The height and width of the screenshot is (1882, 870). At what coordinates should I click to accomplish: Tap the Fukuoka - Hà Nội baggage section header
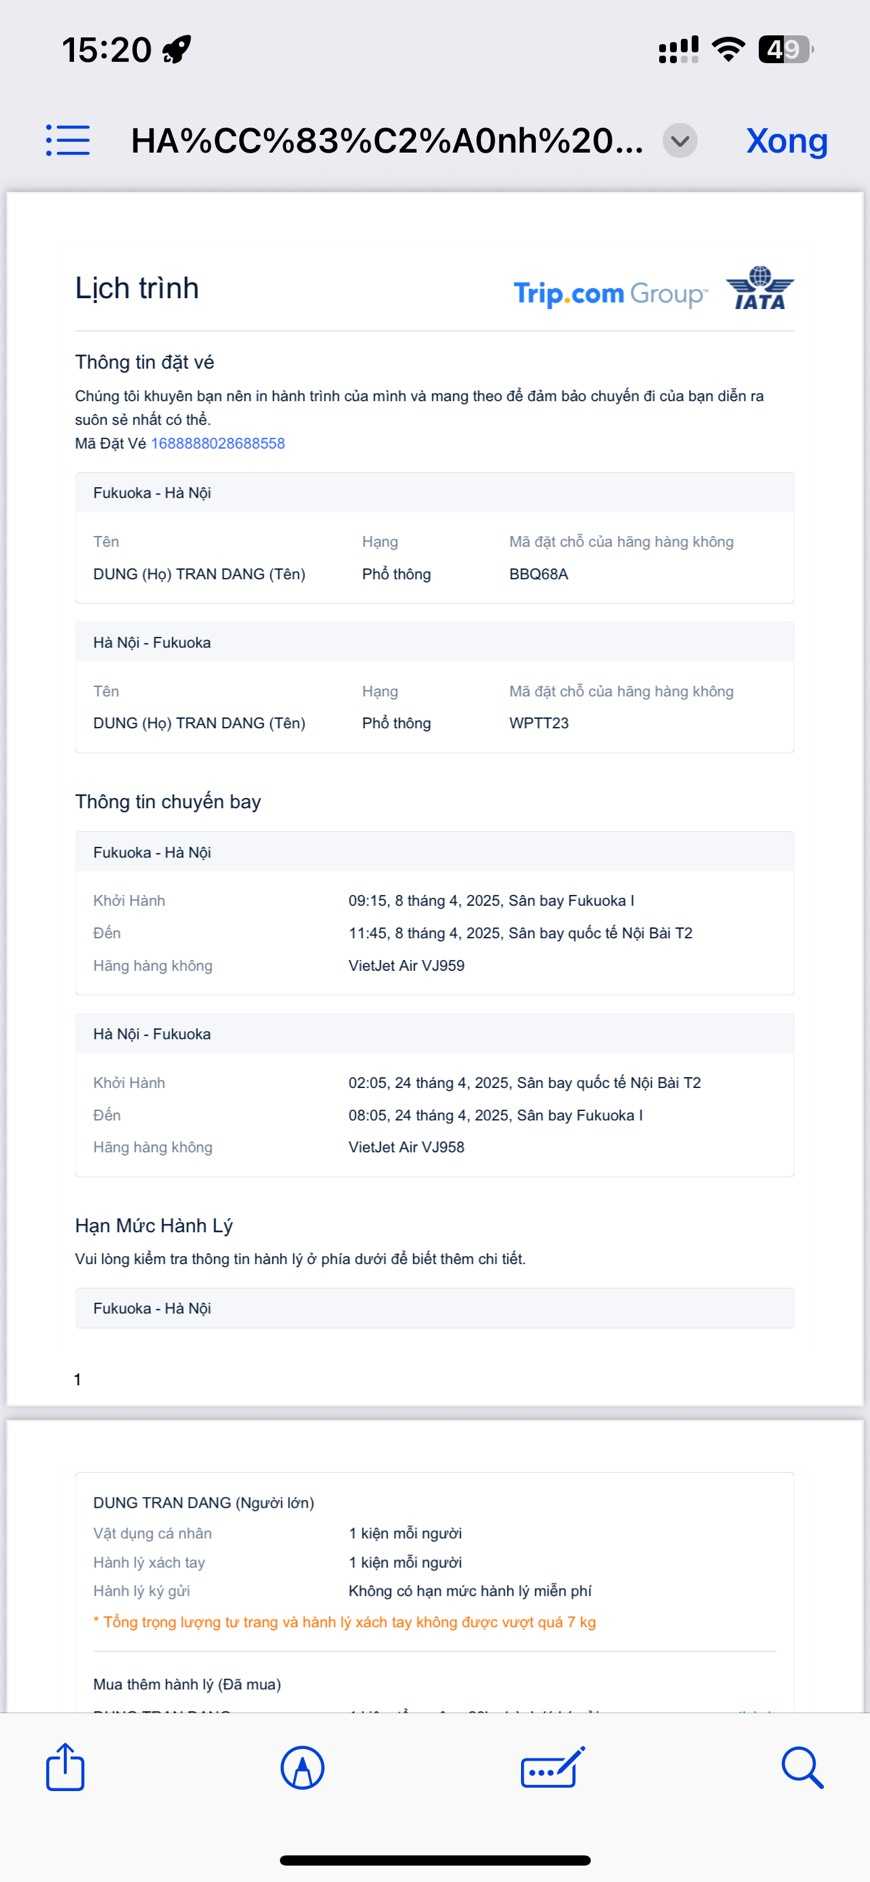click(152, 1308)
